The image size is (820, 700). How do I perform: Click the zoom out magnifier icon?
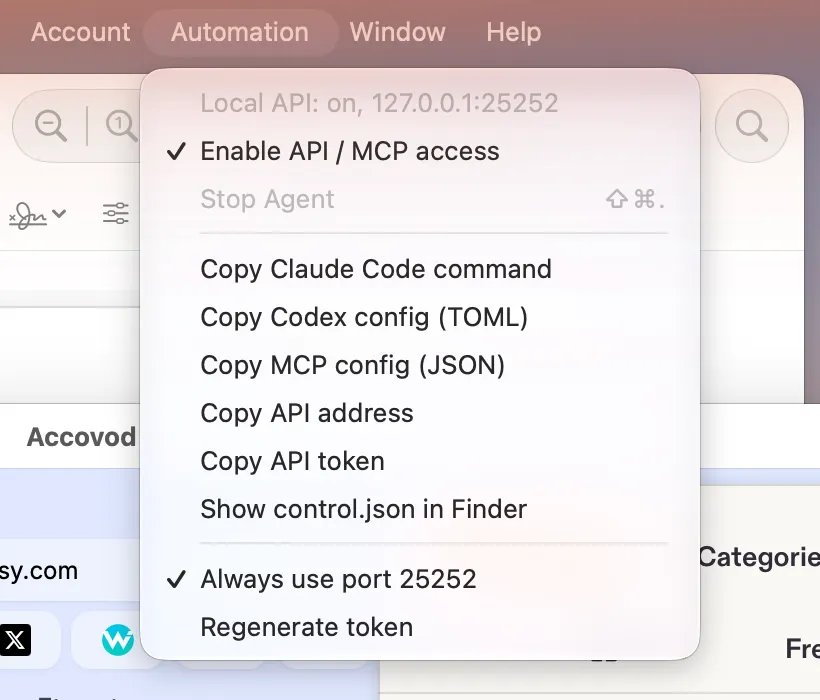tap(51, 126)
